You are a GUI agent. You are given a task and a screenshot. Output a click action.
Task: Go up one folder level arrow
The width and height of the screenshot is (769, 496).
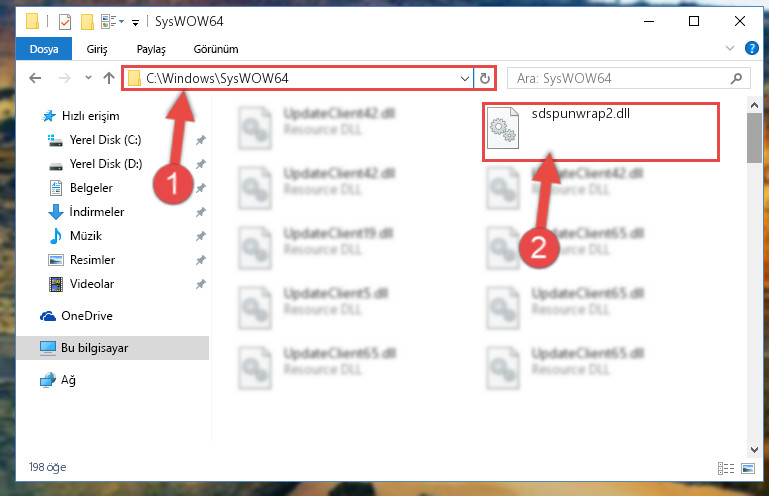pyautogui.click(x=109, y=78)
